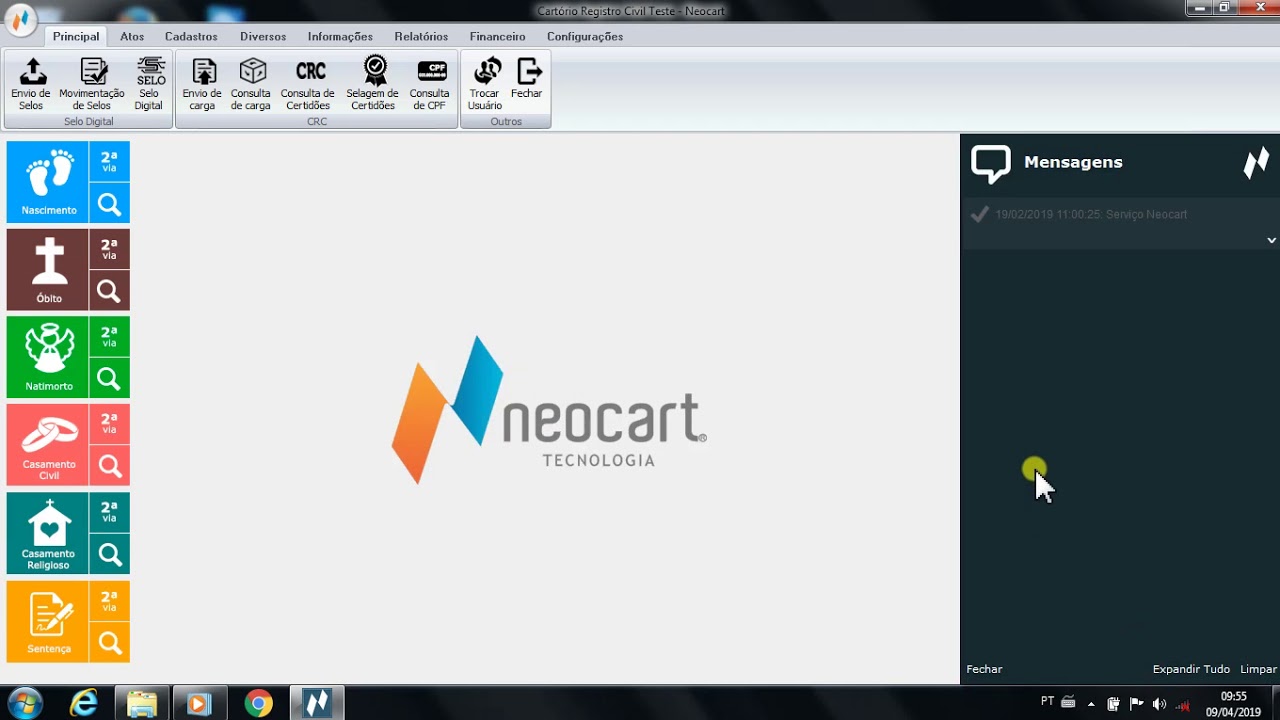Click Fechar in Mensagens panel
The width and height of the screenshot is (1280, 720).
tap(984, 669)
